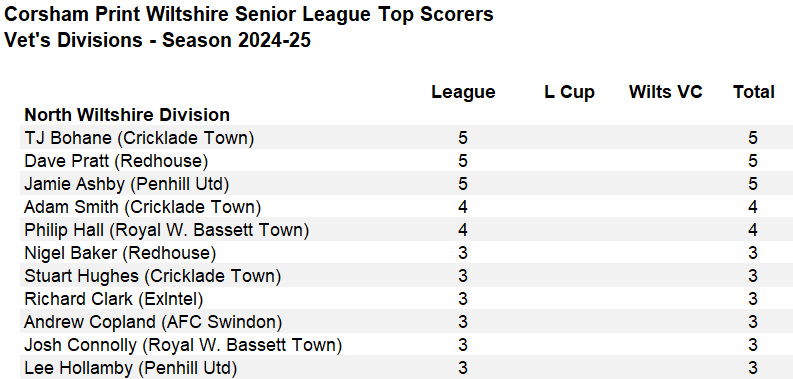Click the Top Scorers page title

[248, 15]
